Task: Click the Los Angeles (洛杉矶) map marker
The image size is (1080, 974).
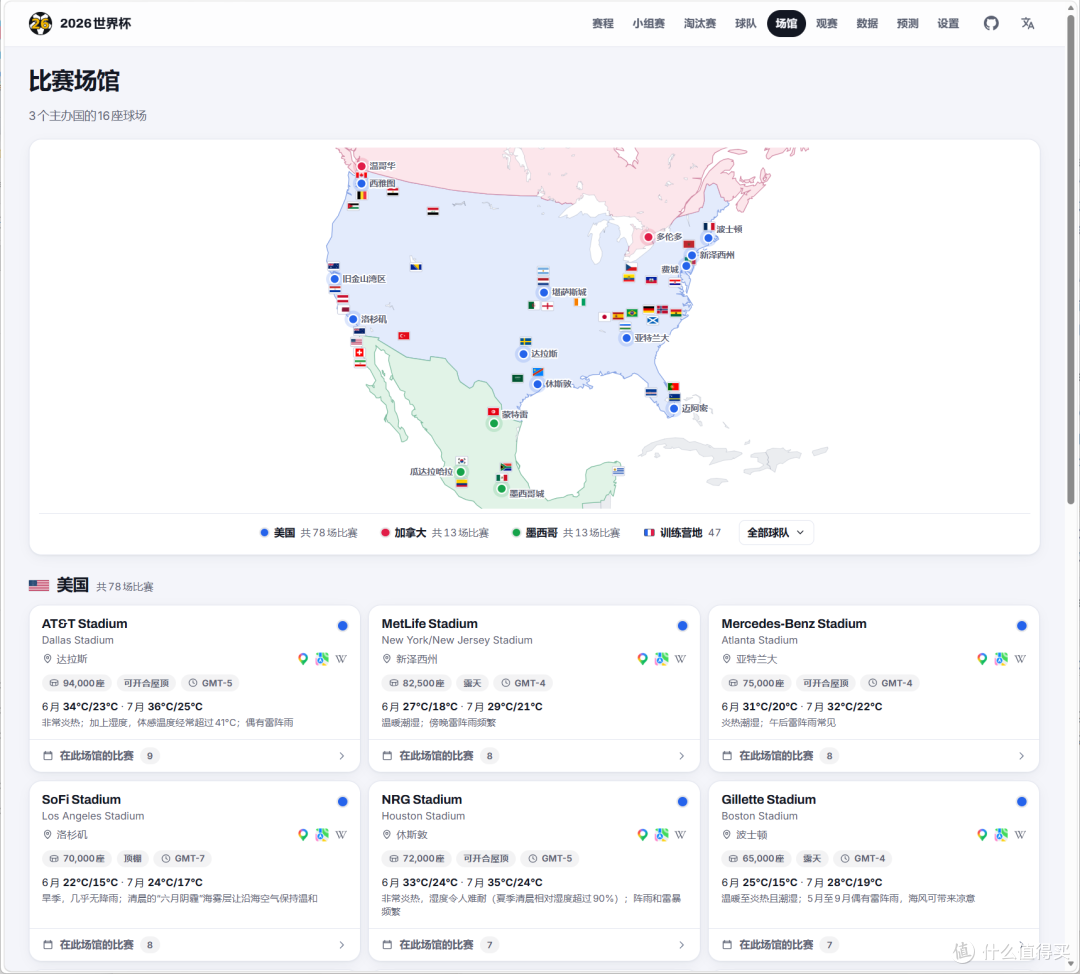Action: click(353, 320)
